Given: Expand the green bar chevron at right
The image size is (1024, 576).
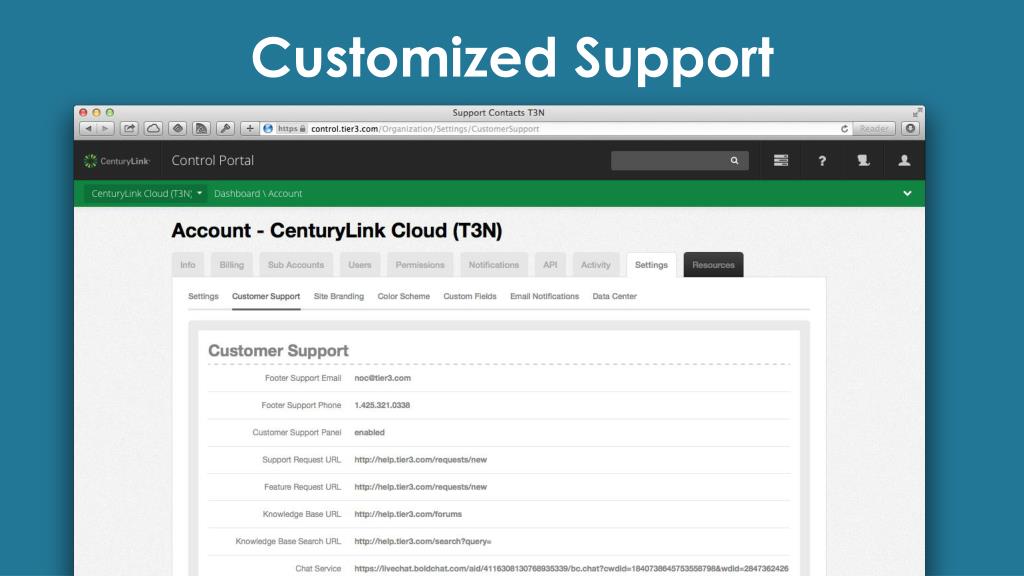Looking at the screenshot, I should pos(907,193).
